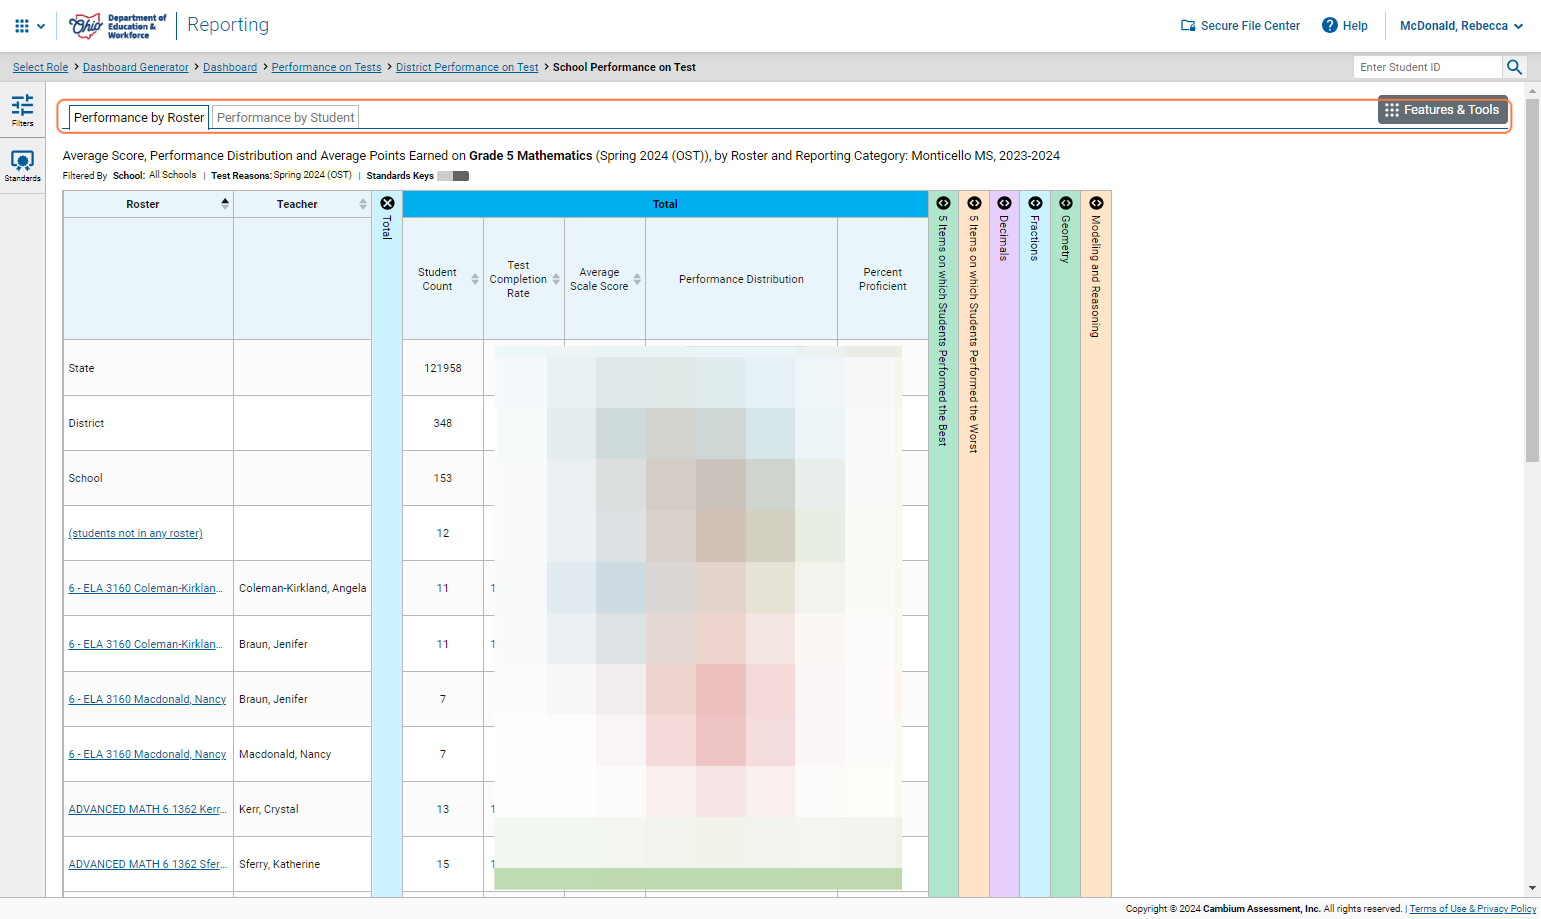The image size is (1541, 919).
Task: Select the School row label
Action: pos(85,478)
